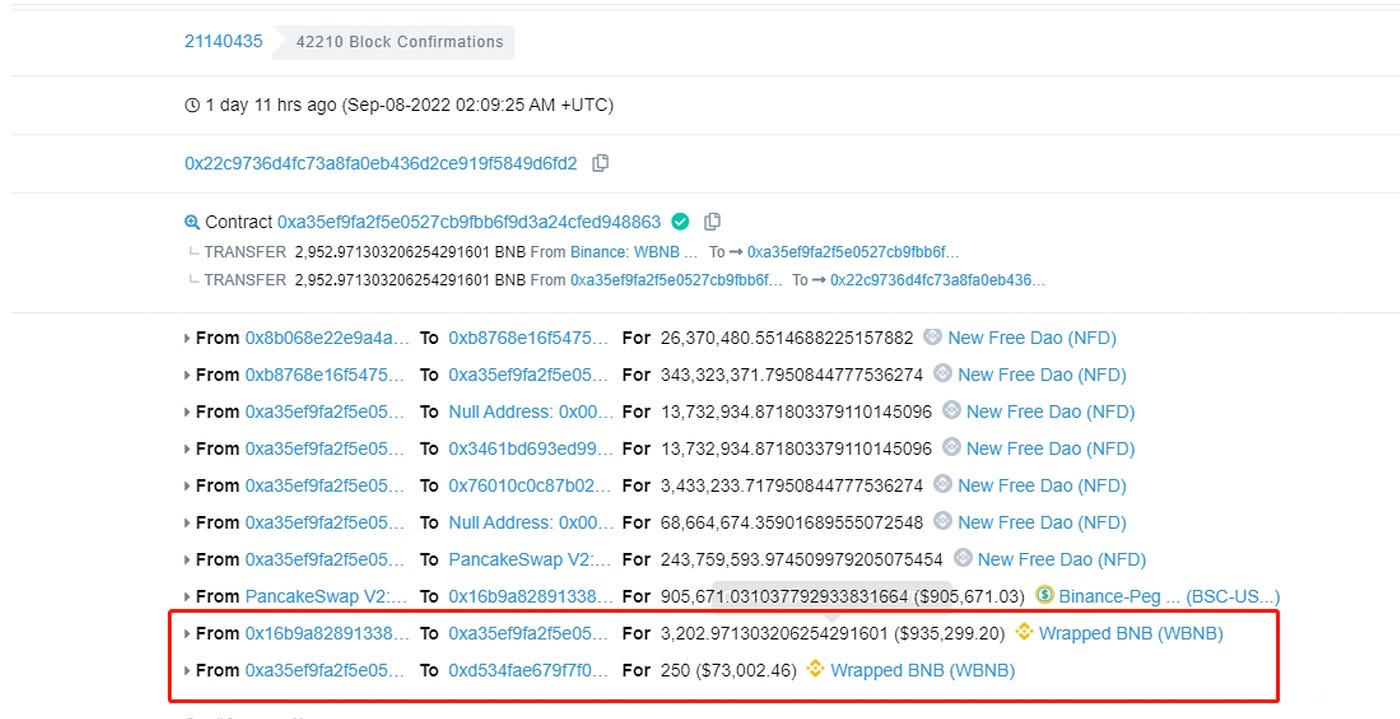The image size is (1400, 719).
Task: Open address 0x22c9736d4fc73a8fa0eb436d2ce919f5849d6fd2
Action: click(381, 163)
